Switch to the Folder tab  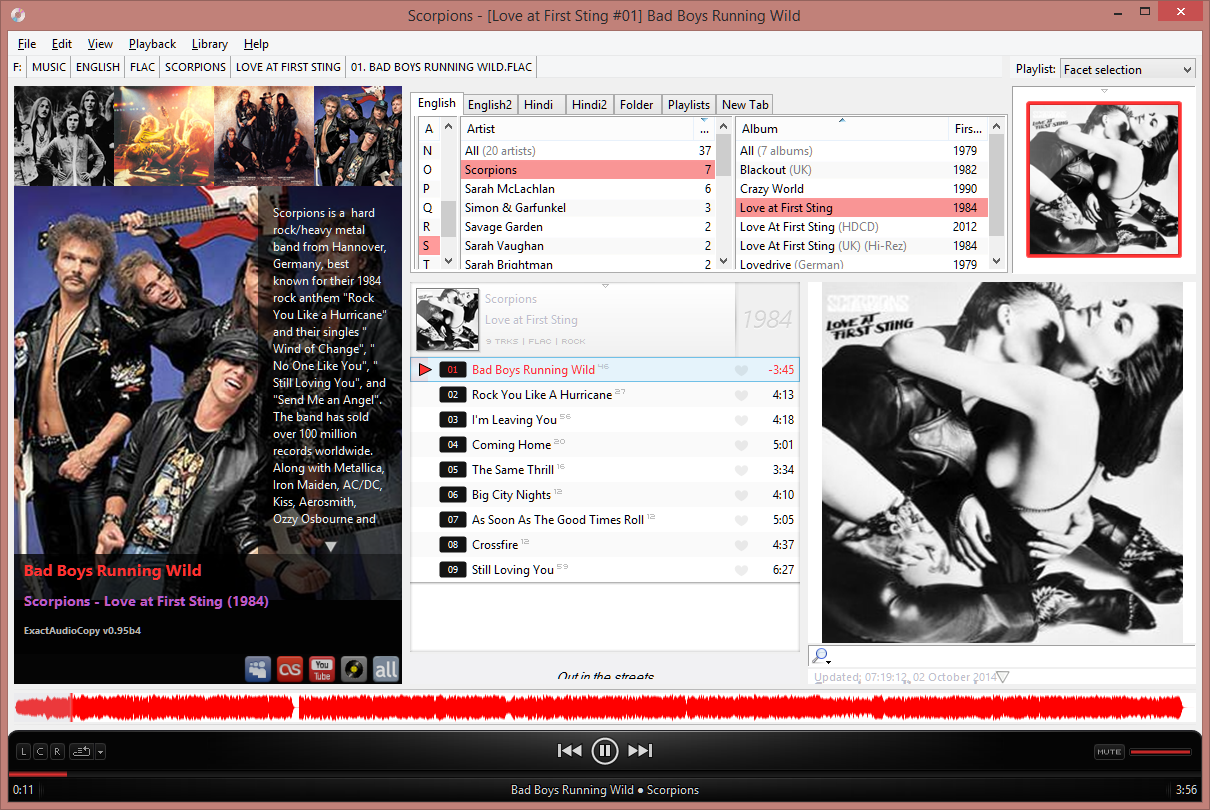636,105
